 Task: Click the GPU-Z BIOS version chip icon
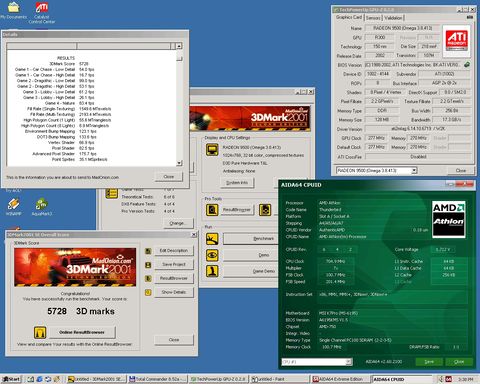click(467, 65)
